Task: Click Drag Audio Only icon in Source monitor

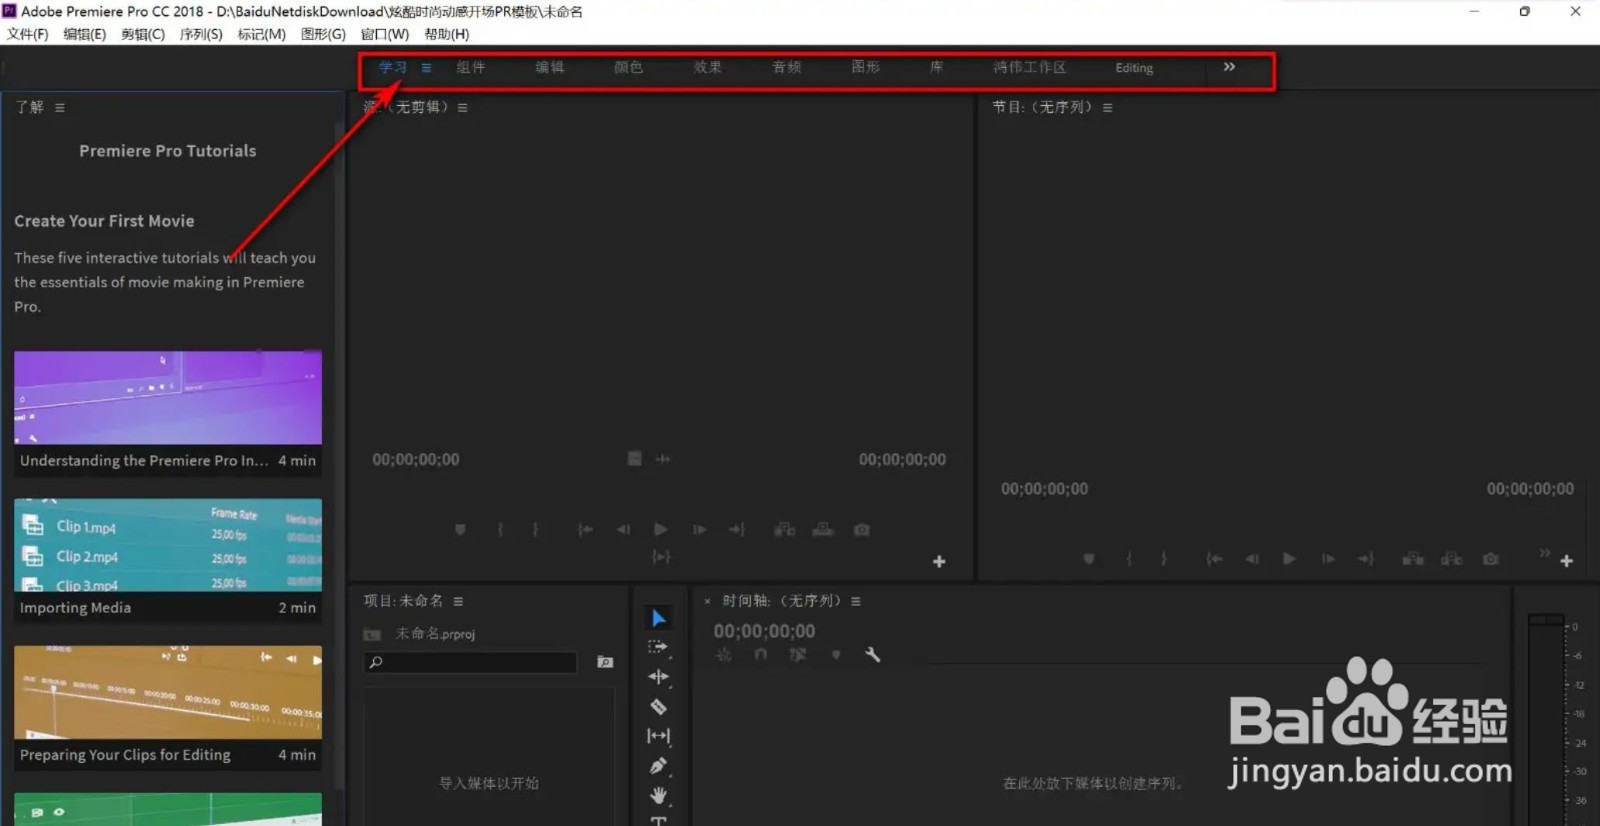Action: tap(663, 459)
